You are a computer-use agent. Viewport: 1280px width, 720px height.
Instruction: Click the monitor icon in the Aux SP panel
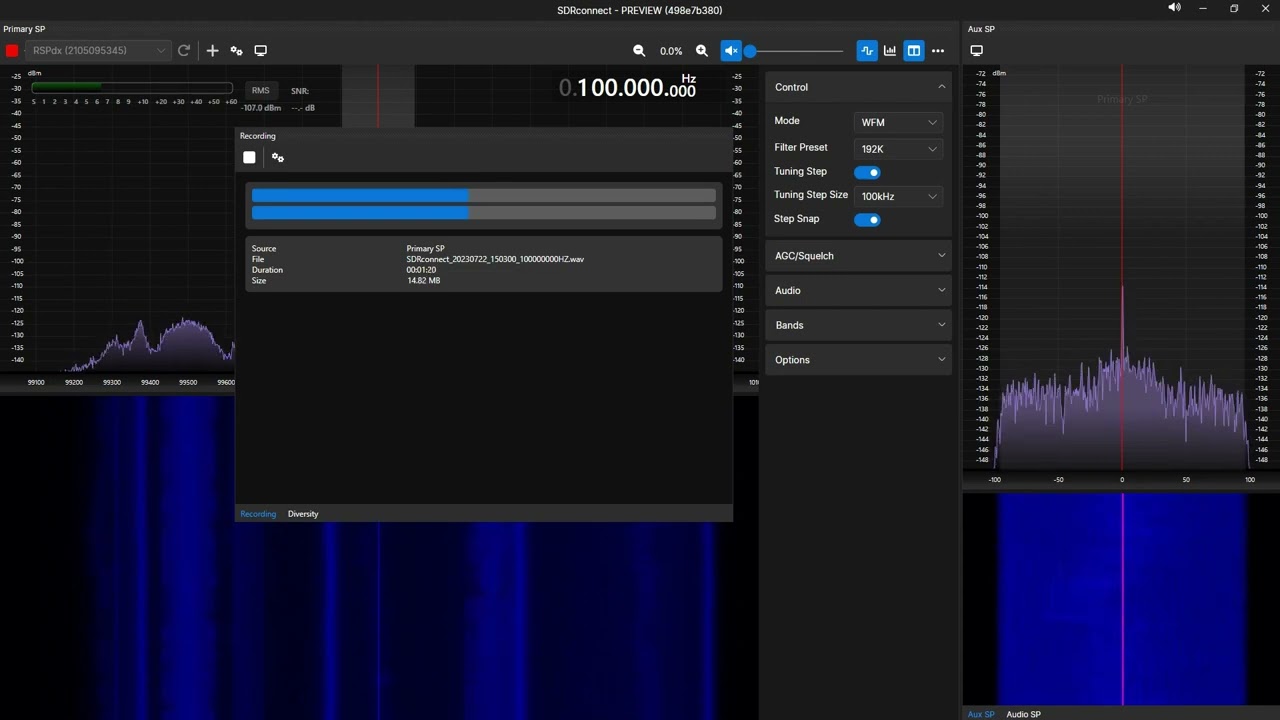[x=977, y=51]
